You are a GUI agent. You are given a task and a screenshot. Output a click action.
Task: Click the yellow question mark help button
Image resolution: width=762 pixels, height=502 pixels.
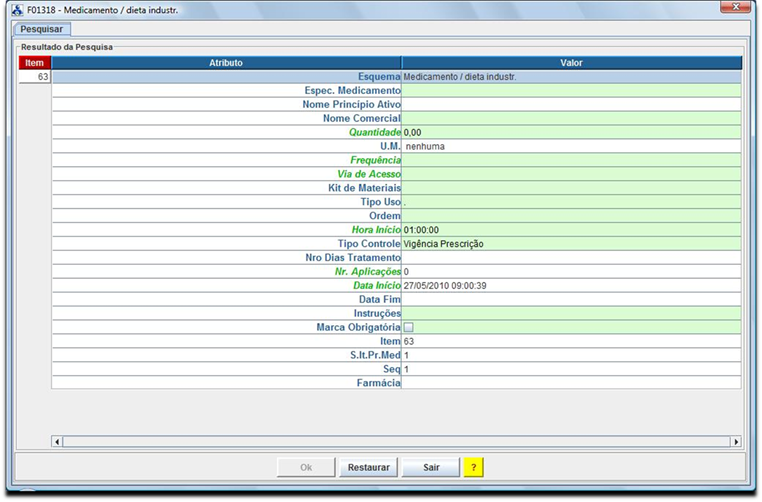pyautogui.click(x=473, y=467)
